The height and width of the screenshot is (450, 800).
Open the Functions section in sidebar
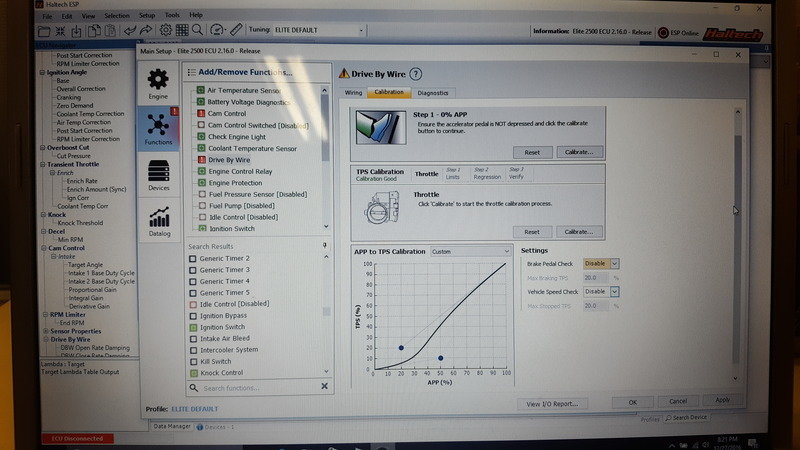pyautogui.click(x=158, y=129)
